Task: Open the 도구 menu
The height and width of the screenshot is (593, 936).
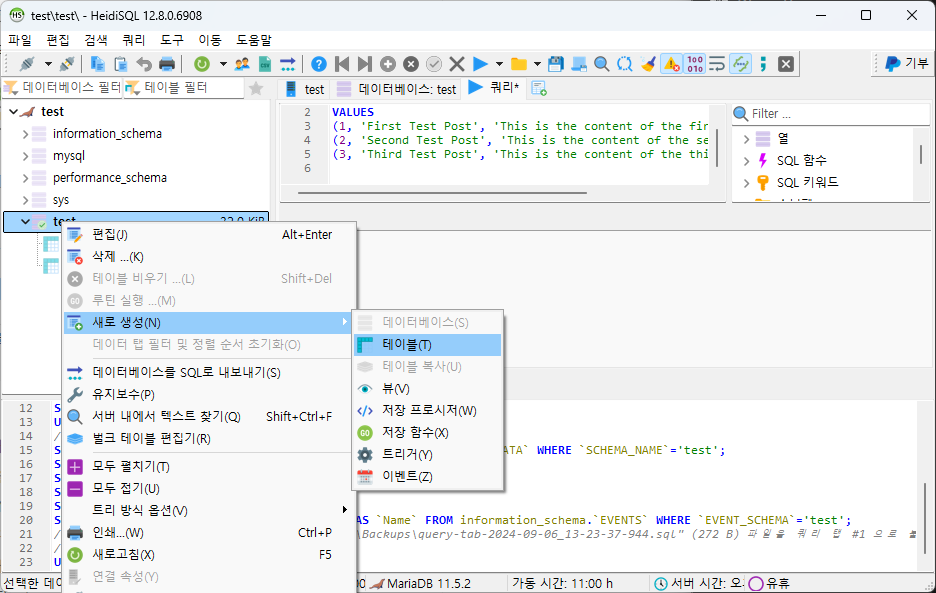Action: click(x=172, y=40)
